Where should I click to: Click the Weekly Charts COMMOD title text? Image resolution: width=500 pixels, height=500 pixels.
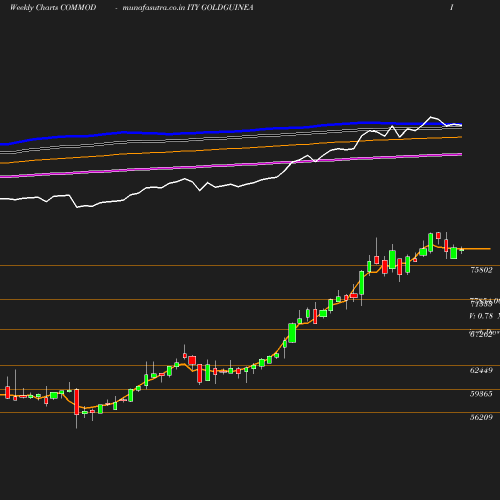(53, 7)
